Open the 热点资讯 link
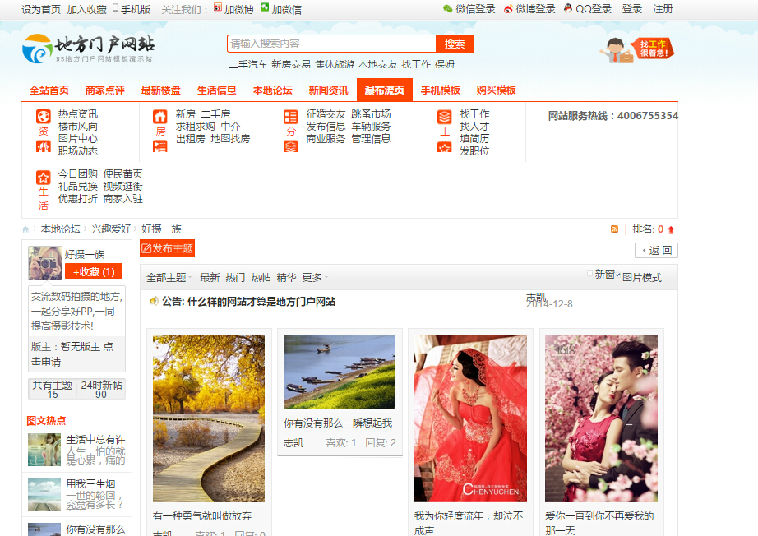 (x=78, y=114)
